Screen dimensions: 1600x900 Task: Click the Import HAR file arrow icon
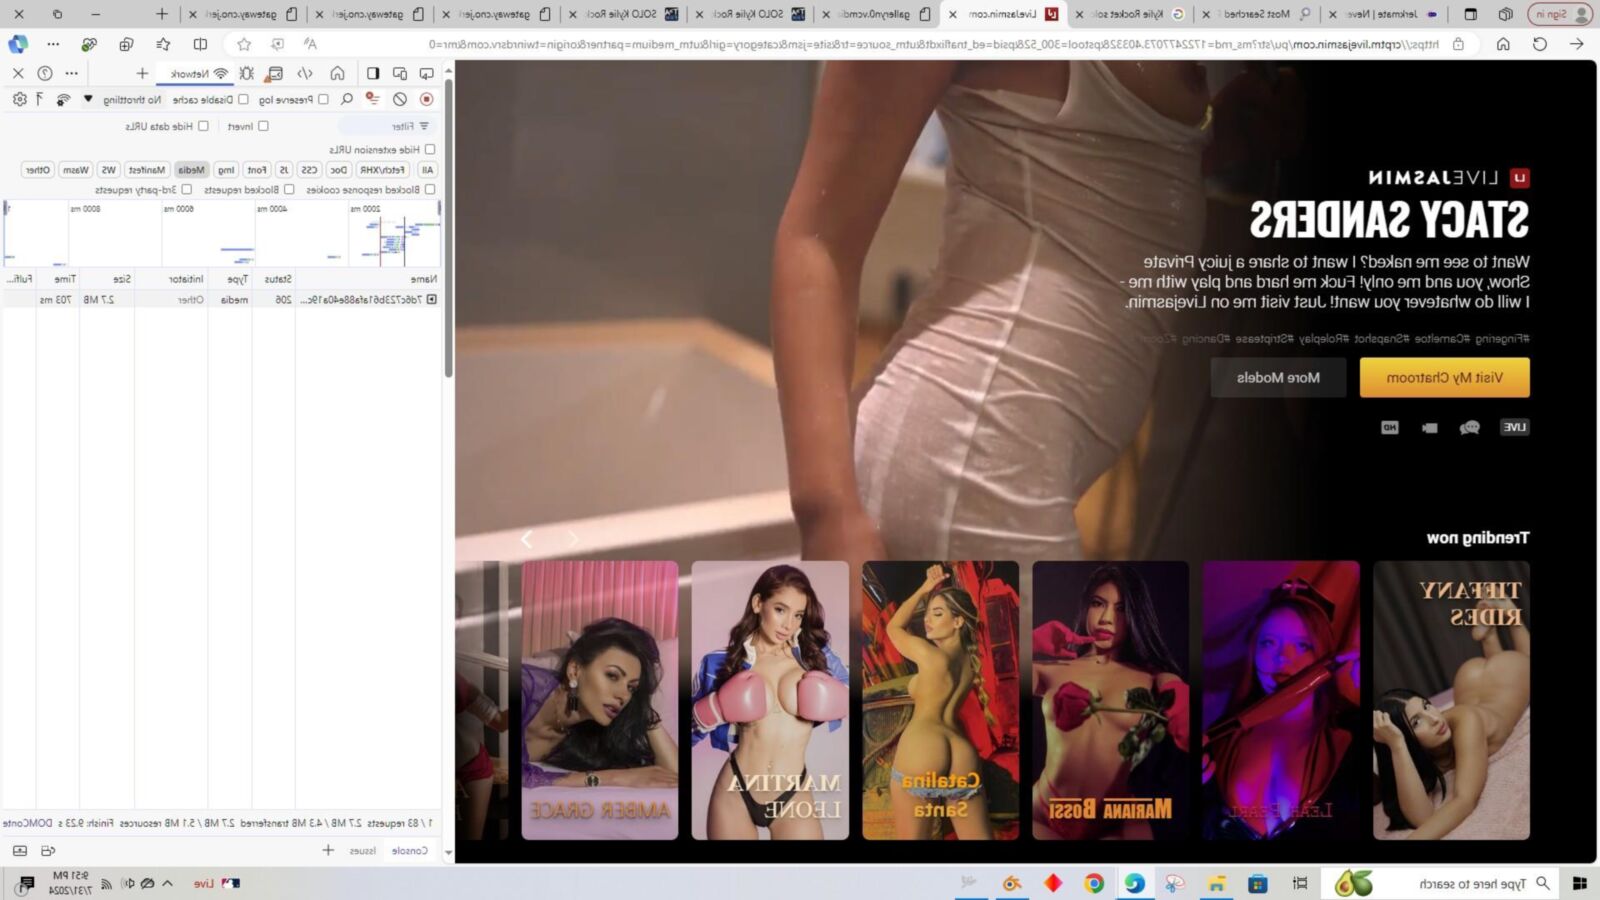coord(39,99)
